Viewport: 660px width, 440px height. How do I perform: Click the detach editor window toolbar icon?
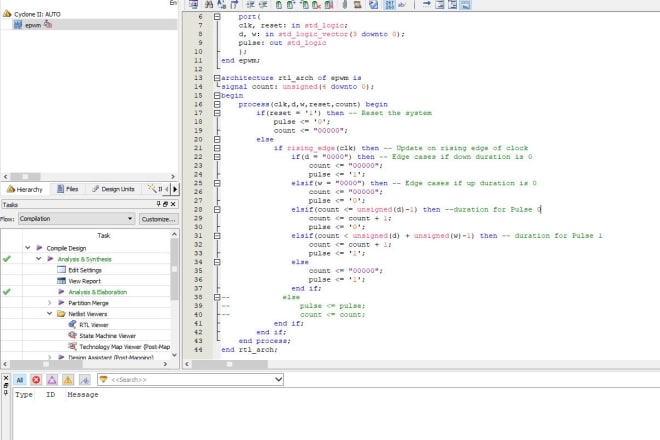pyautogui.click(x=193, y=4)
